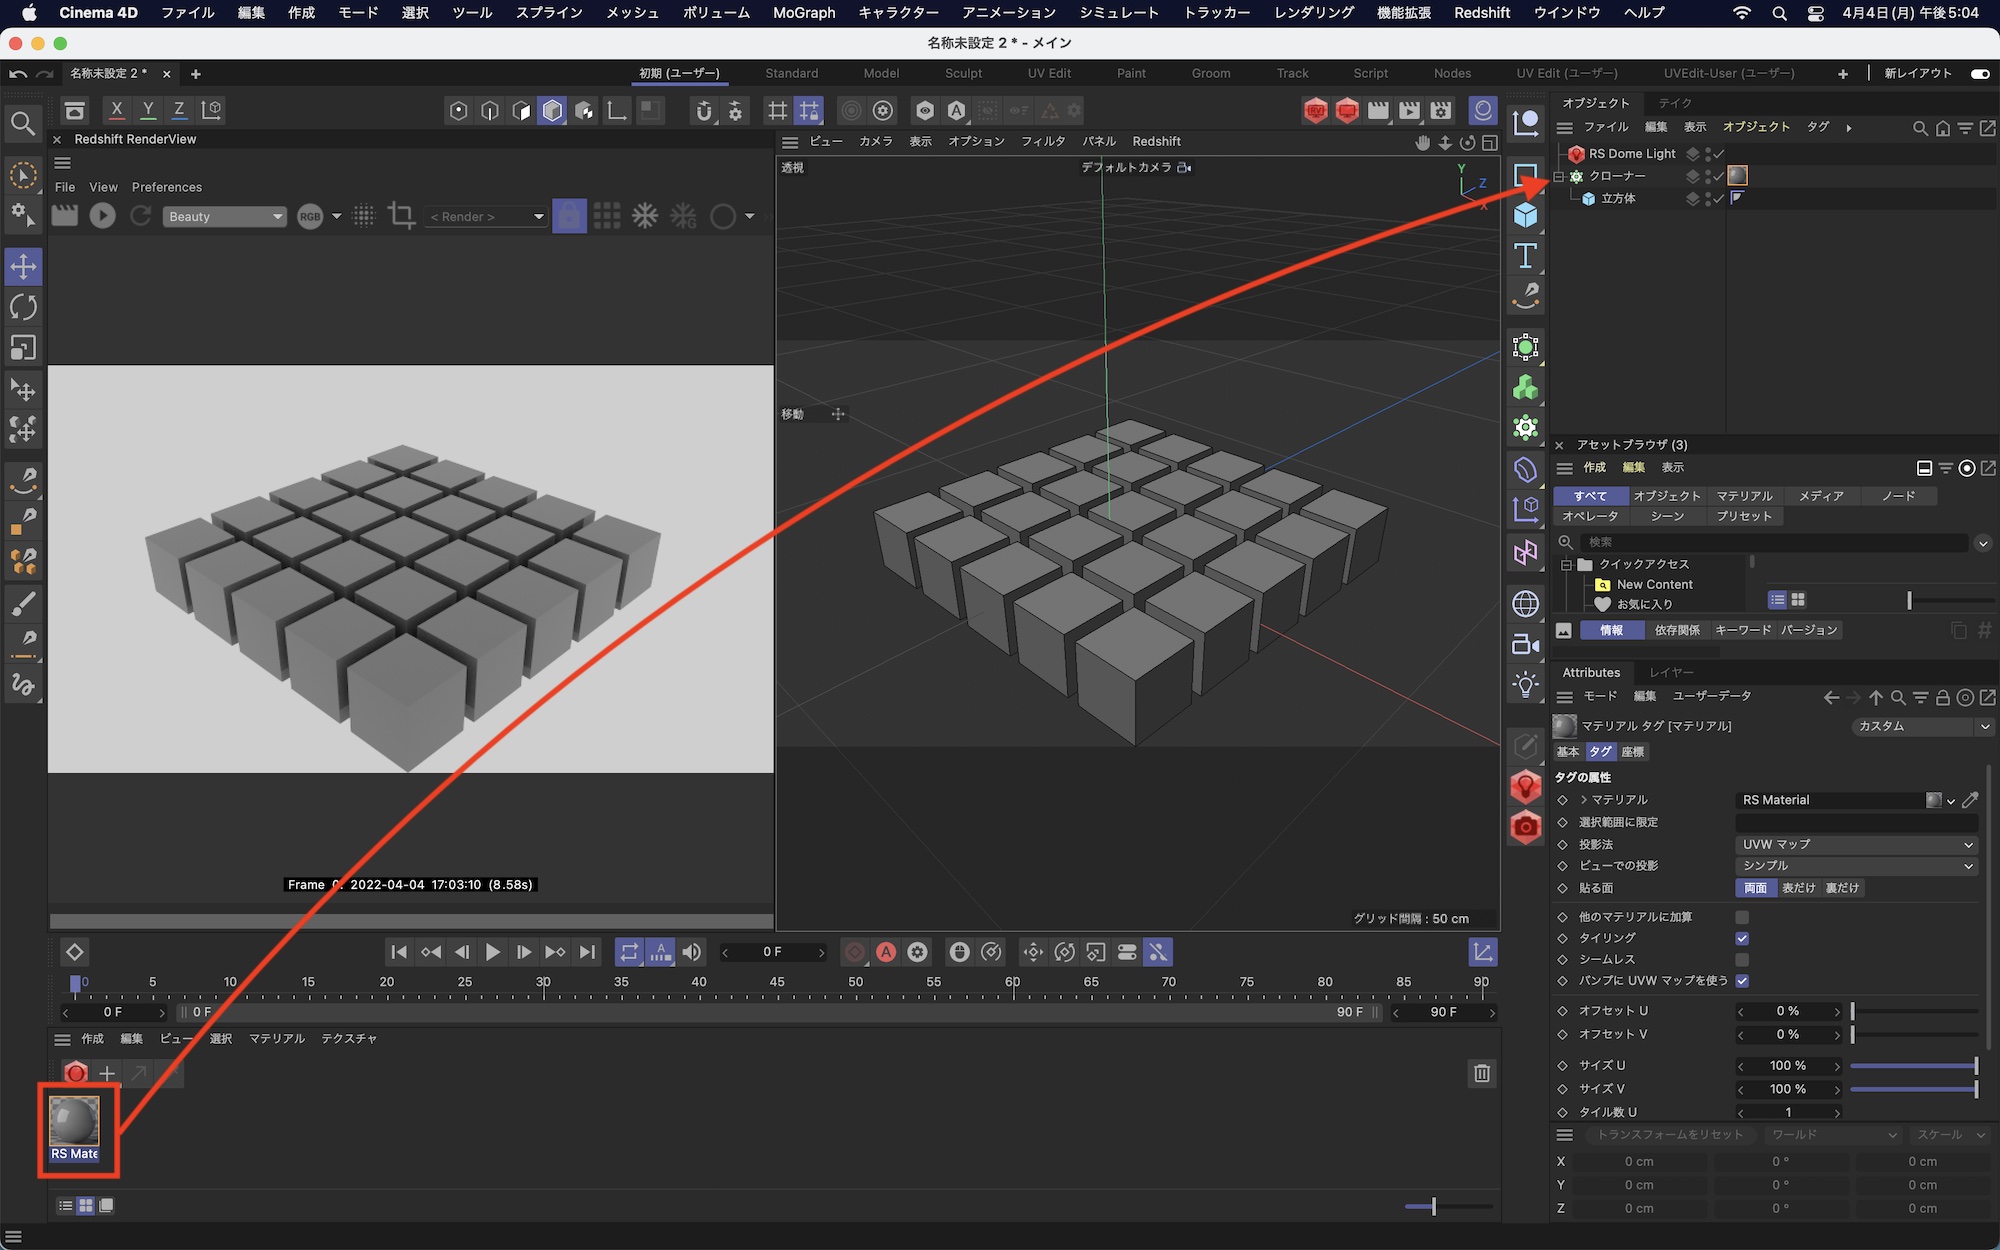Click the RS Dome Light icon in object manager

coord(1577,154)
